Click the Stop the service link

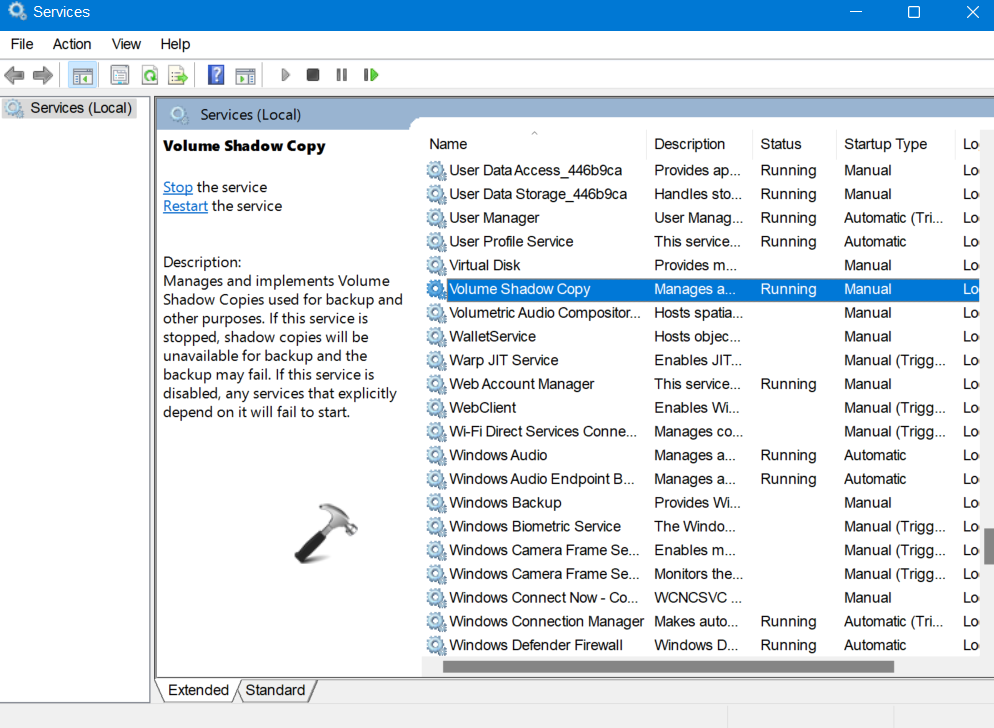click(178, 187)
